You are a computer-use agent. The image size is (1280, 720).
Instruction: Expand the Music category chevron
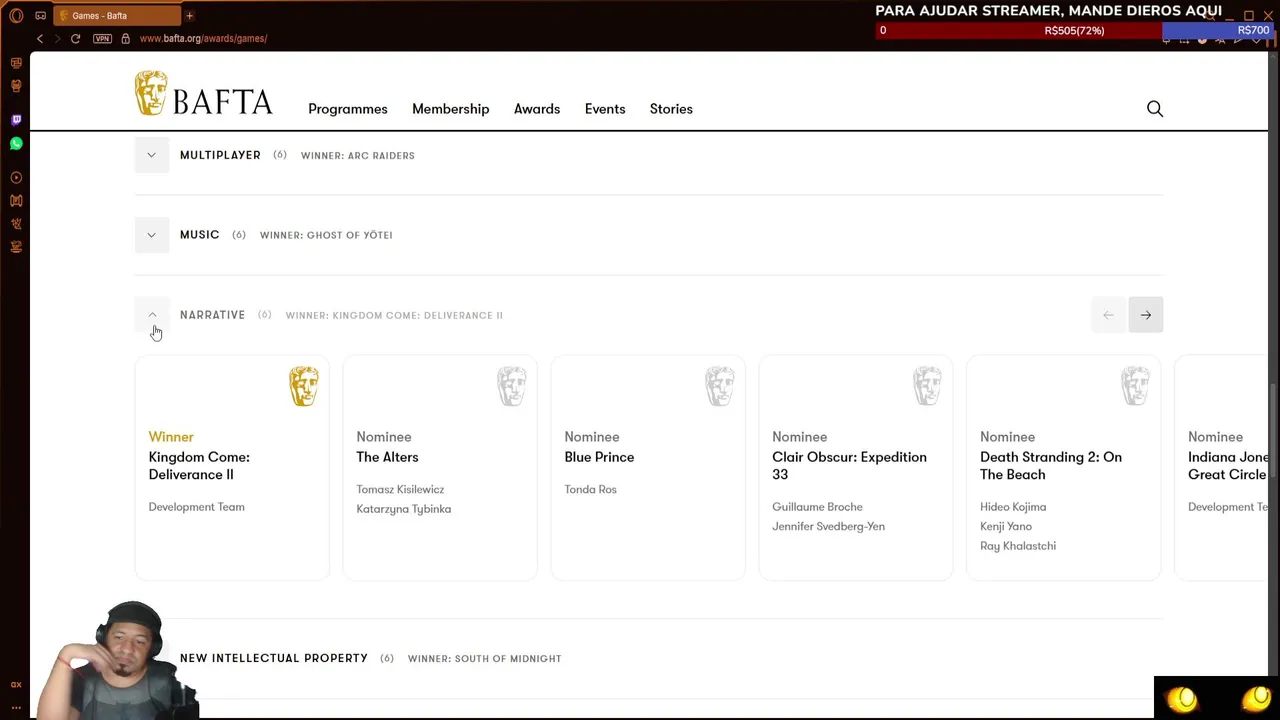(152, 235)
